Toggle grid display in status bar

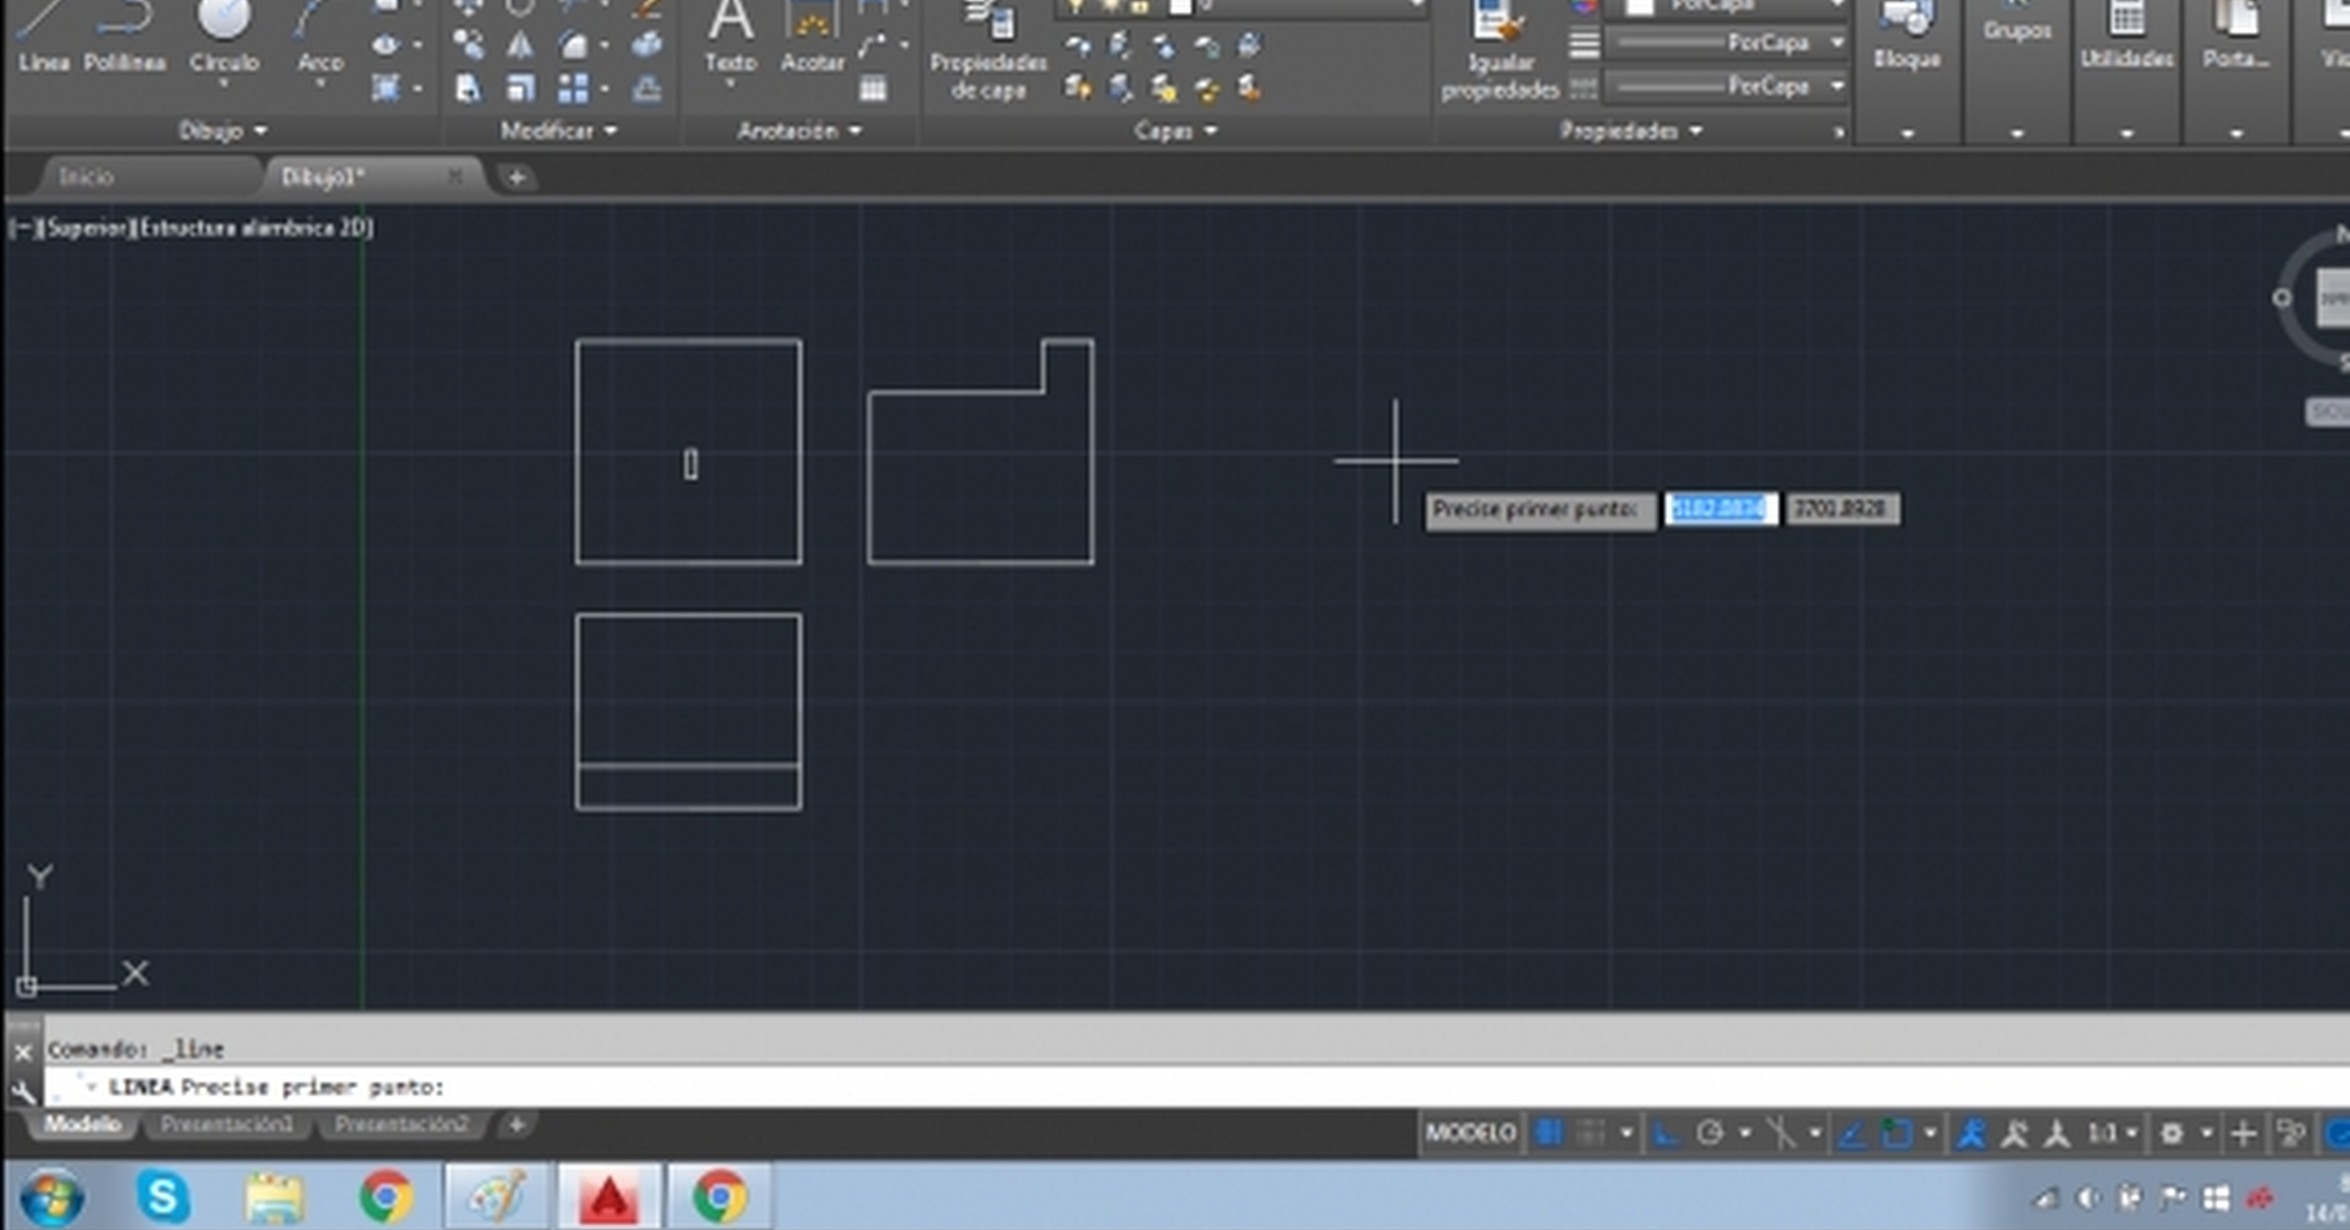point(1548,1133)
